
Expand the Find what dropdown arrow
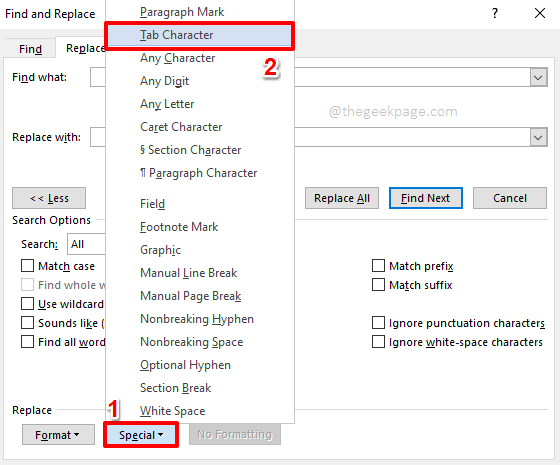[538, 78]
